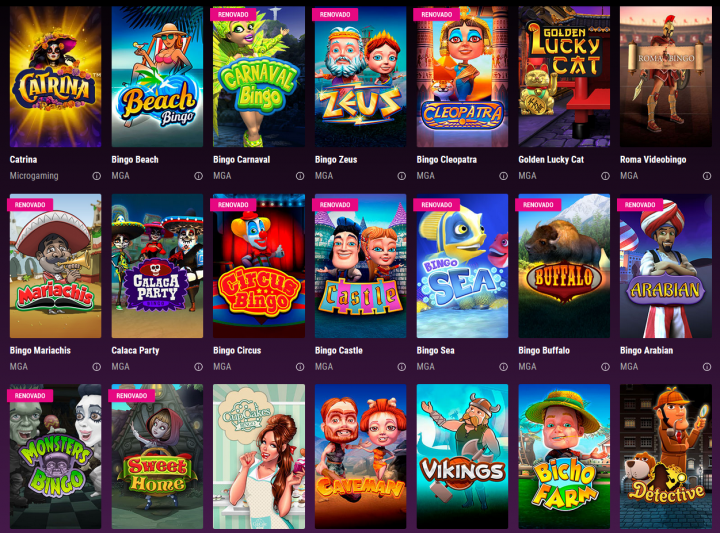
Task: Select the Bicho Farm game tile
Action: [x=564, y=457]
